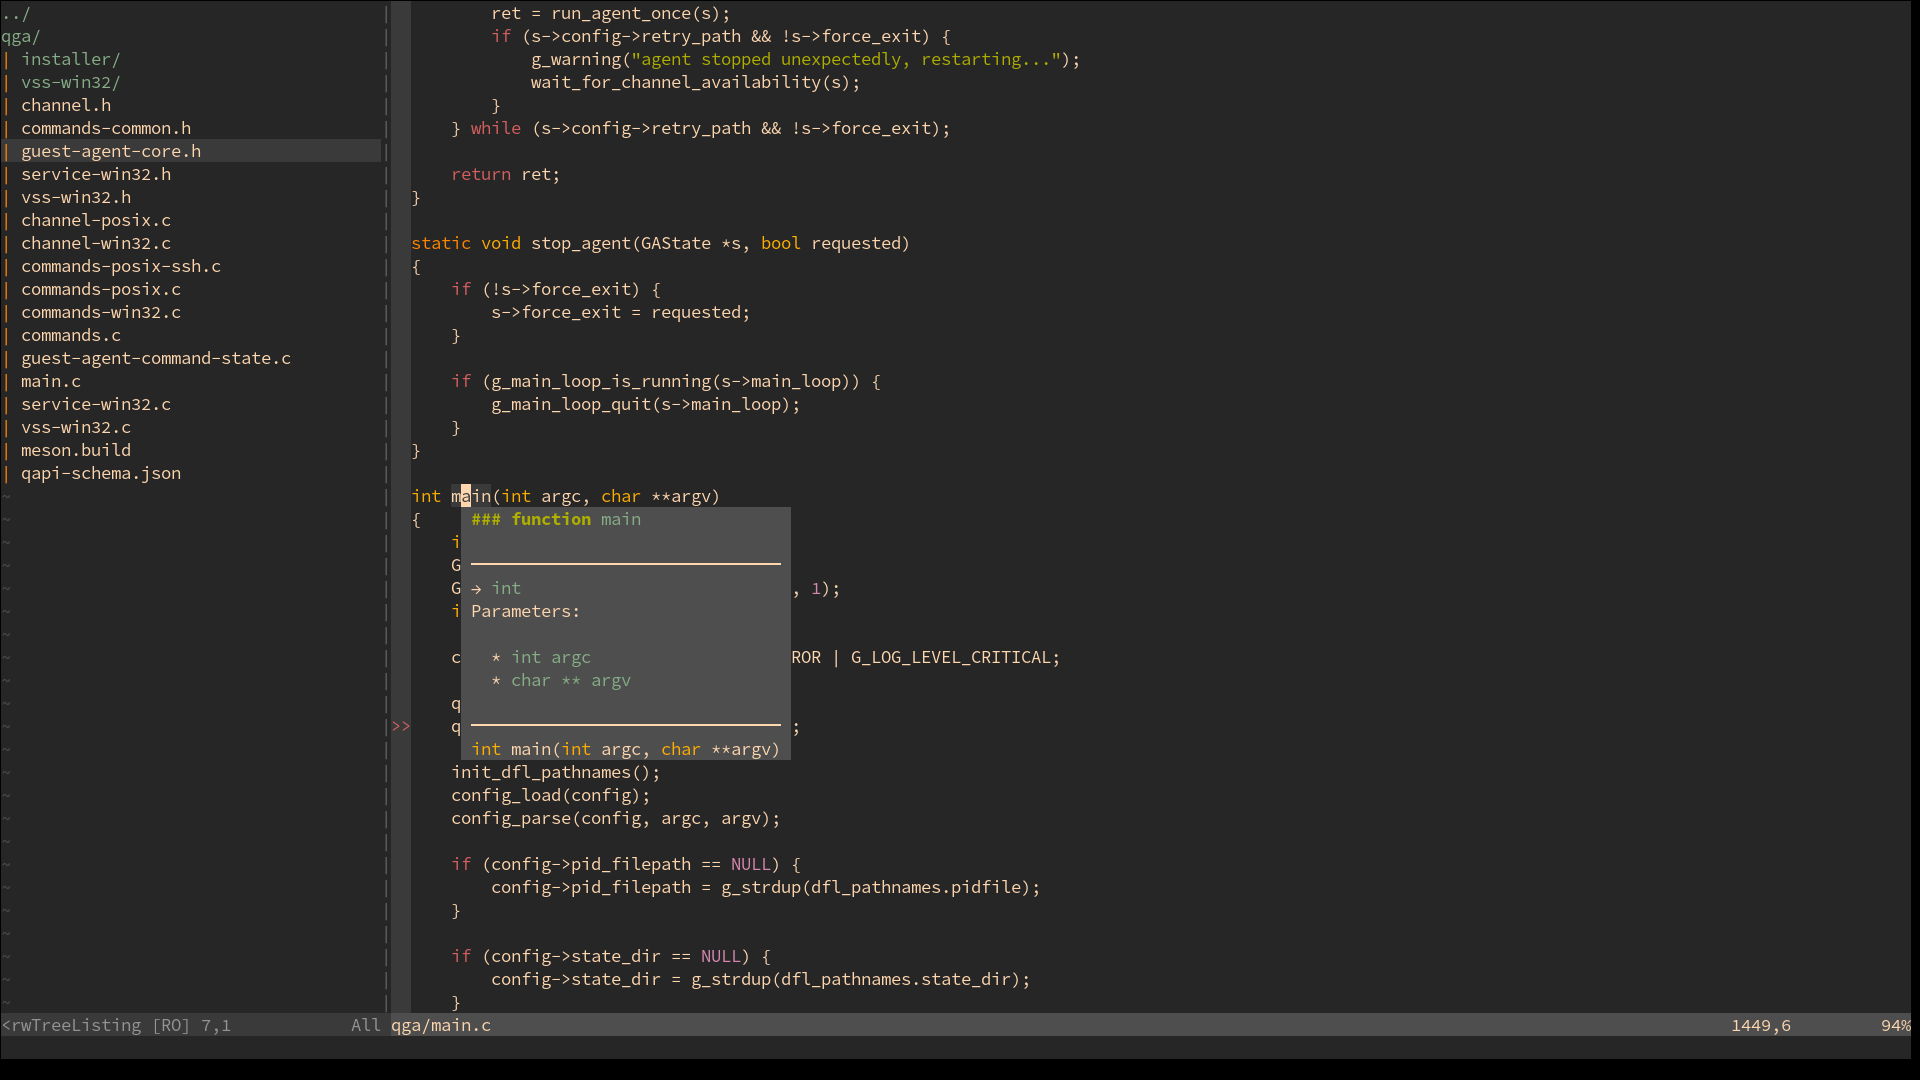Screen dimensions: 1920x1080
Task: Click config_parse call in main
Action: [x=510, y=818]
